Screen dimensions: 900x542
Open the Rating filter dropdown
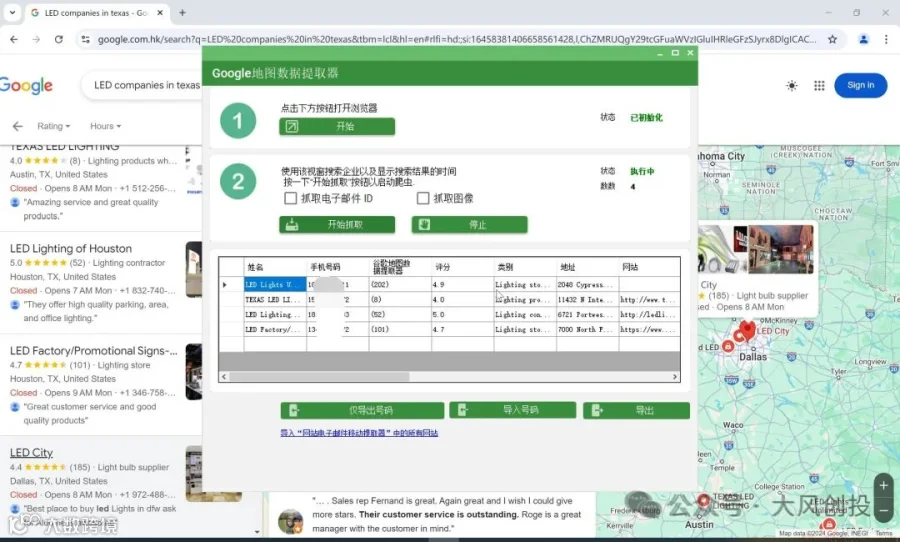tap(53, 126)
